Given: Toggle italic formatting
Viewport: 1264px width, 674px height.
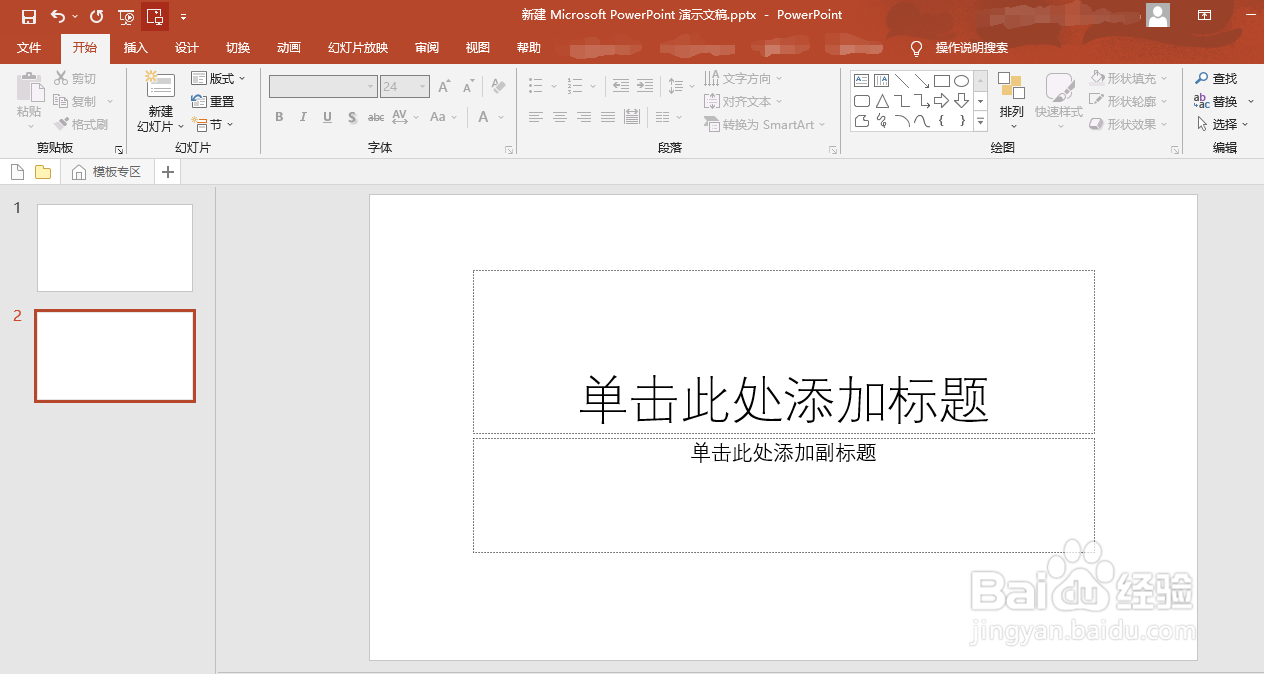Looking at the screenshot, I should click(x=303, y=117).
